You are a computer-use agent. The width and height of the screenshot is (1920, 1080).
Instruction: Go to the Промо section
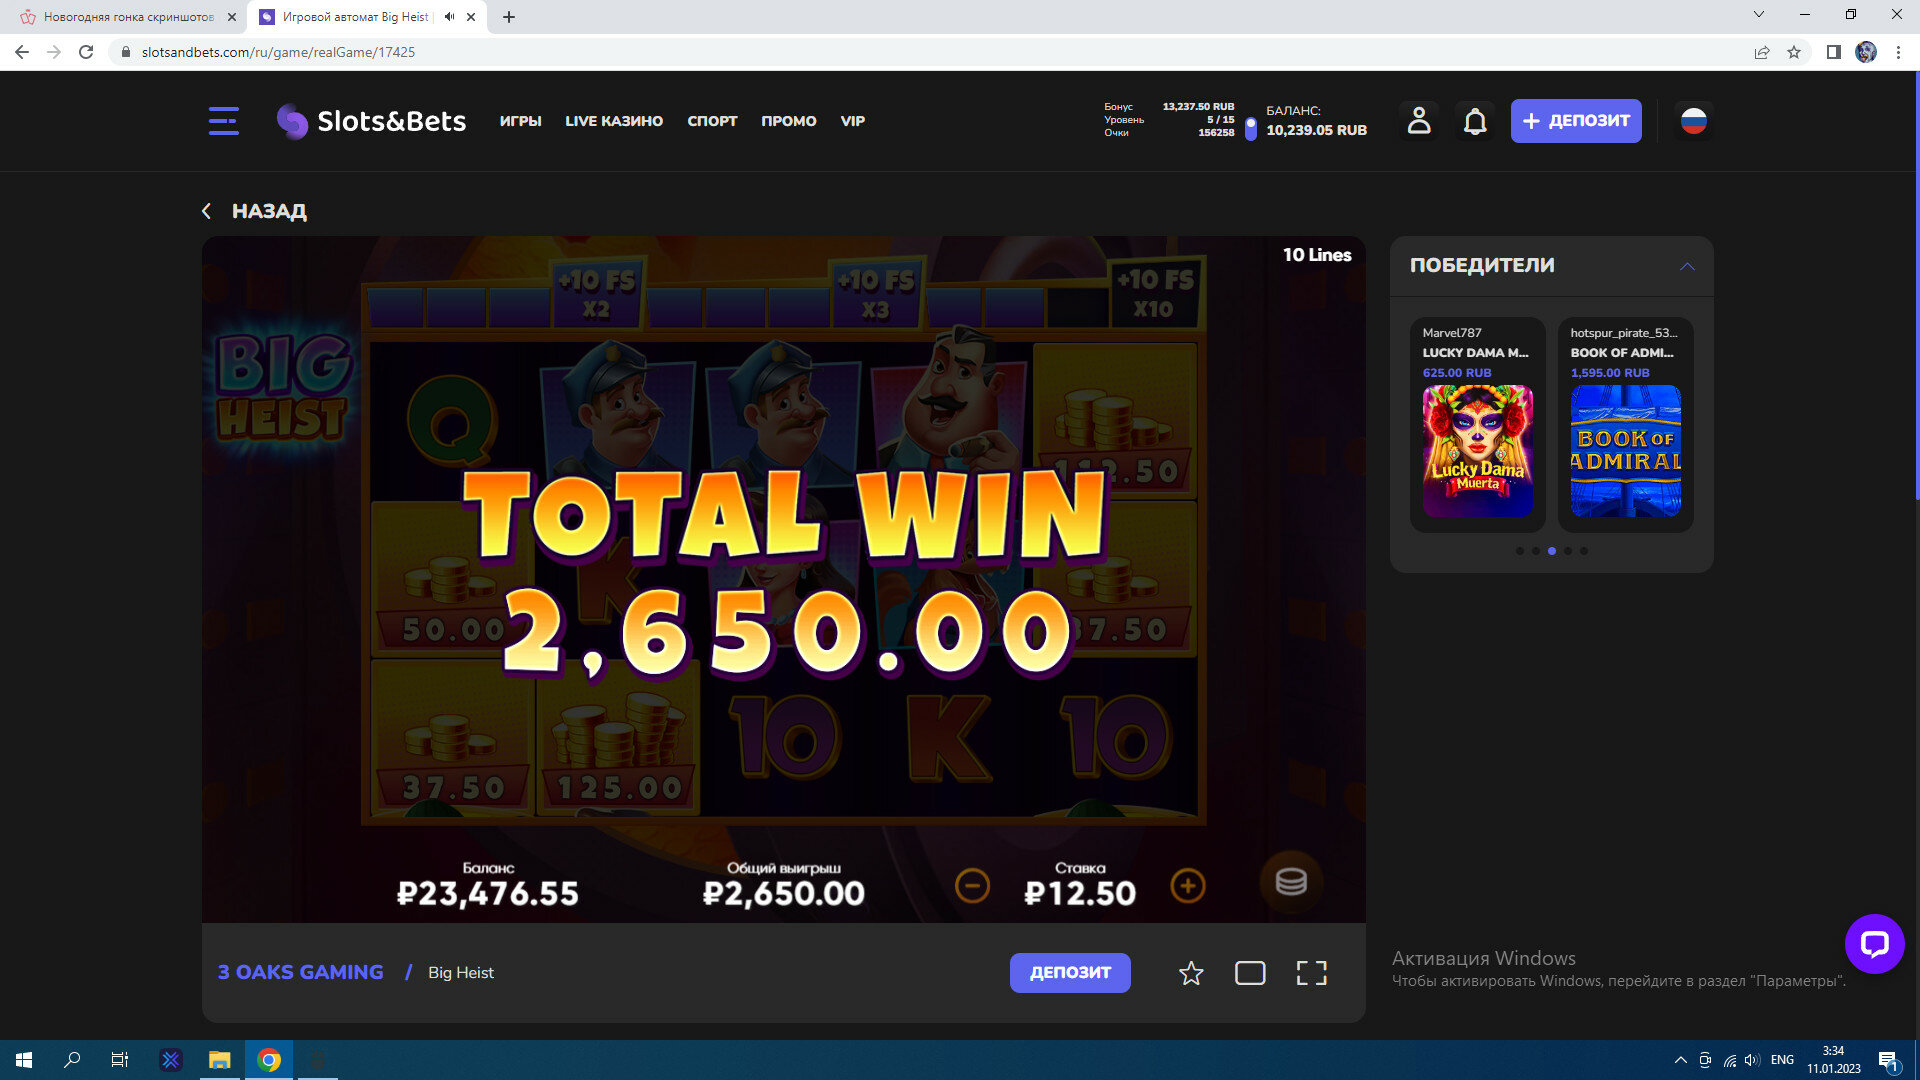(788, 121)
